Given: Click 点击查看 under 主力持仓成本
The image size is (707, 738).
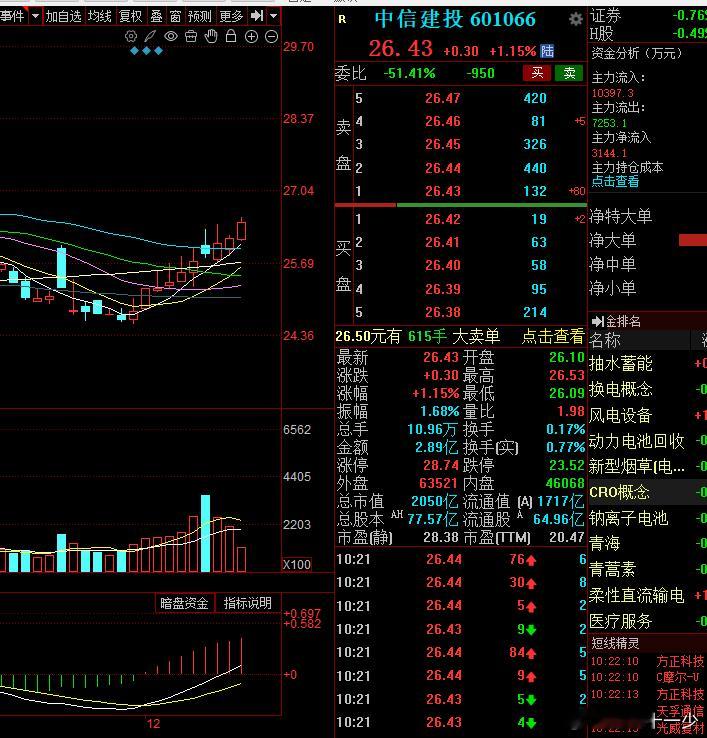Looking at the screenshot, I should (x=615, y=182).
